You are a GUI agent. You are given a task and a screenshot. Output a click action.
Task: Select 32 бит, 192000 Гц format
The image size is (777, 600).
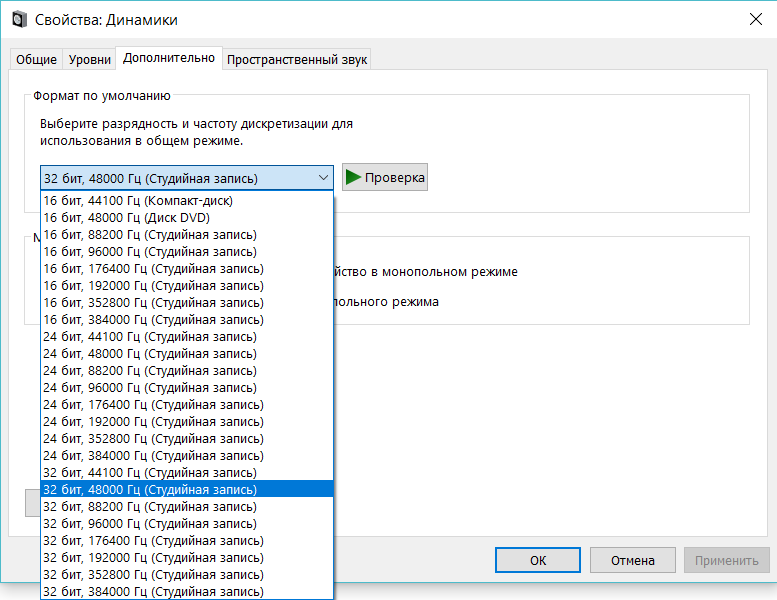pyautogui.click(x=187, y=558)
